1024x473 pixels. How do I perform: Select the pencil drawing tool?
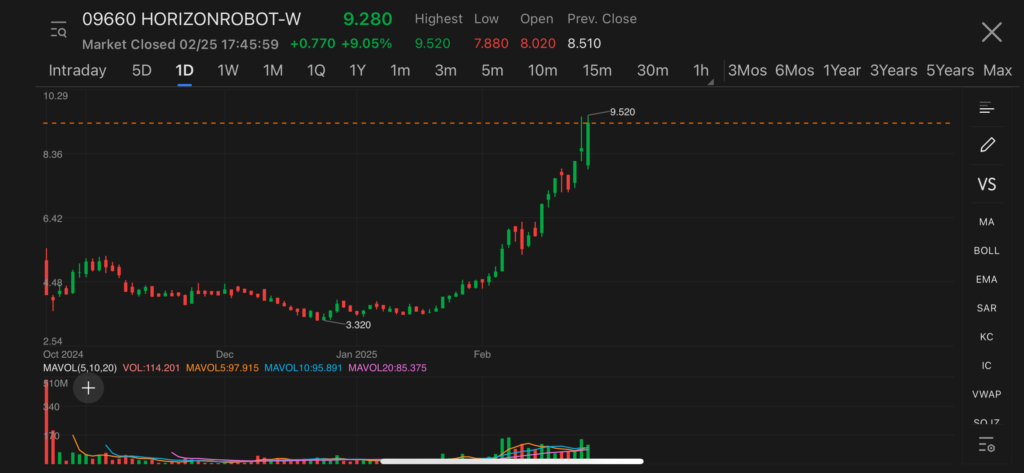987,145
